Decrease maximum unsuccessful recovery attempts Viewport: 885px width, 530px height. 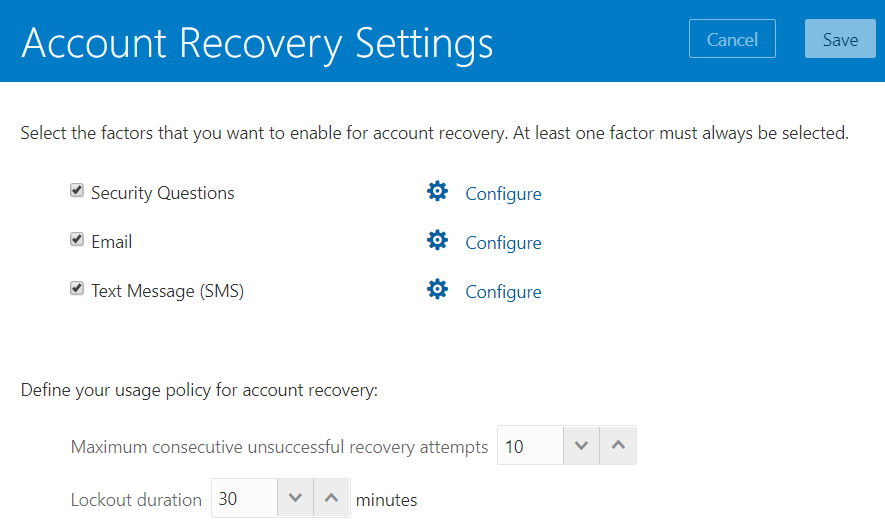coord(581,446)
